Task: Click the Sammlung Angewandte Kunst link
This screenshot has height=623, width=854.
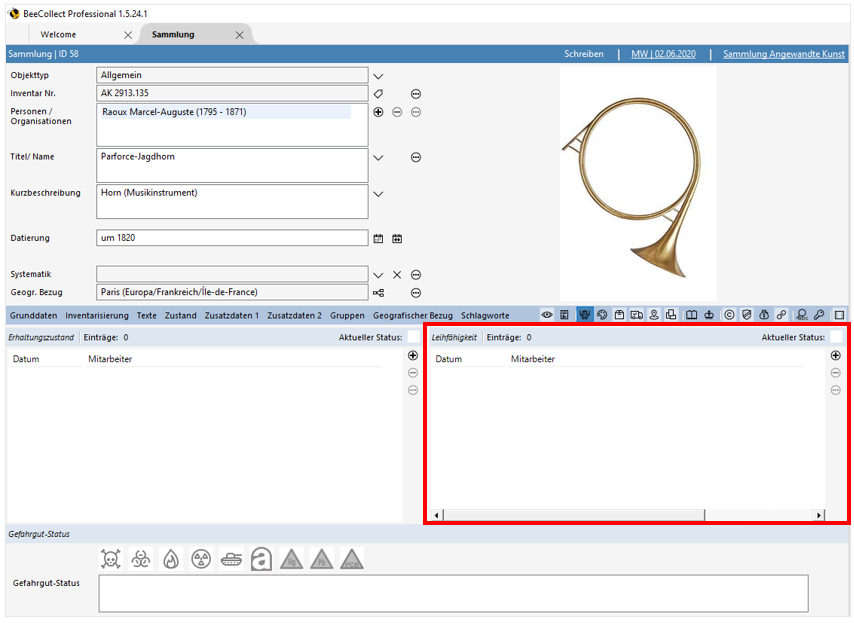Action: (x=783, y=54)
